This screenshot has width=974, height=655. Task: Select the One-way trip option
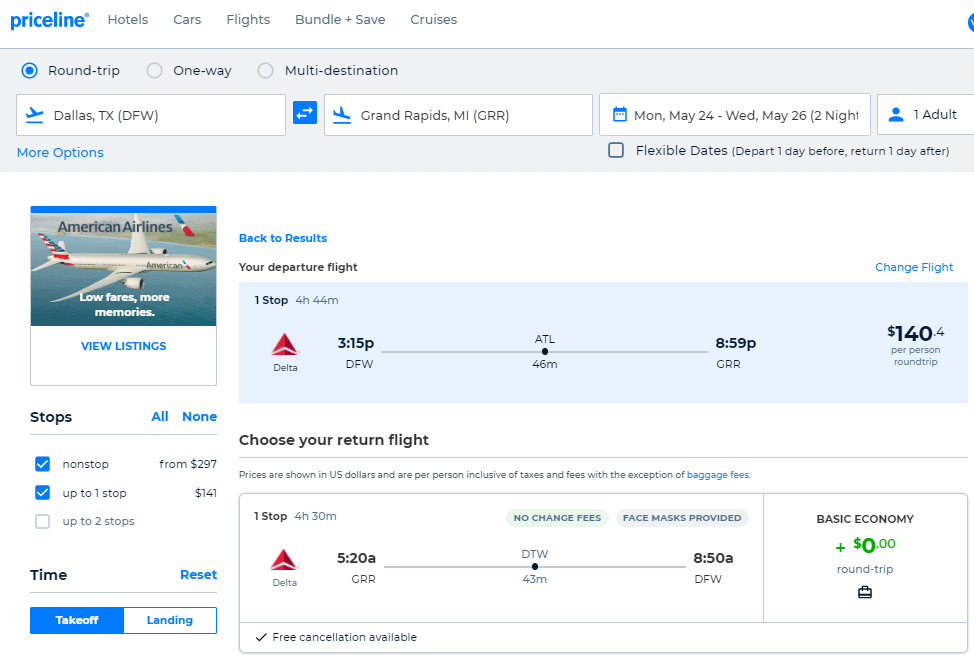[155, 70]
